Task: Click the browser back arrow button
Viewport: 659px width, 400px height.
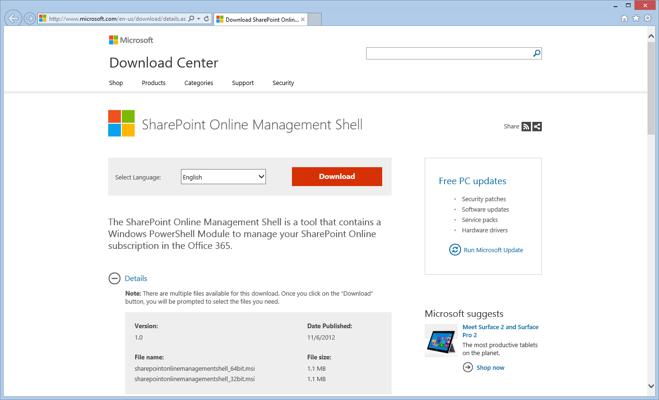Action: point(13,19)
